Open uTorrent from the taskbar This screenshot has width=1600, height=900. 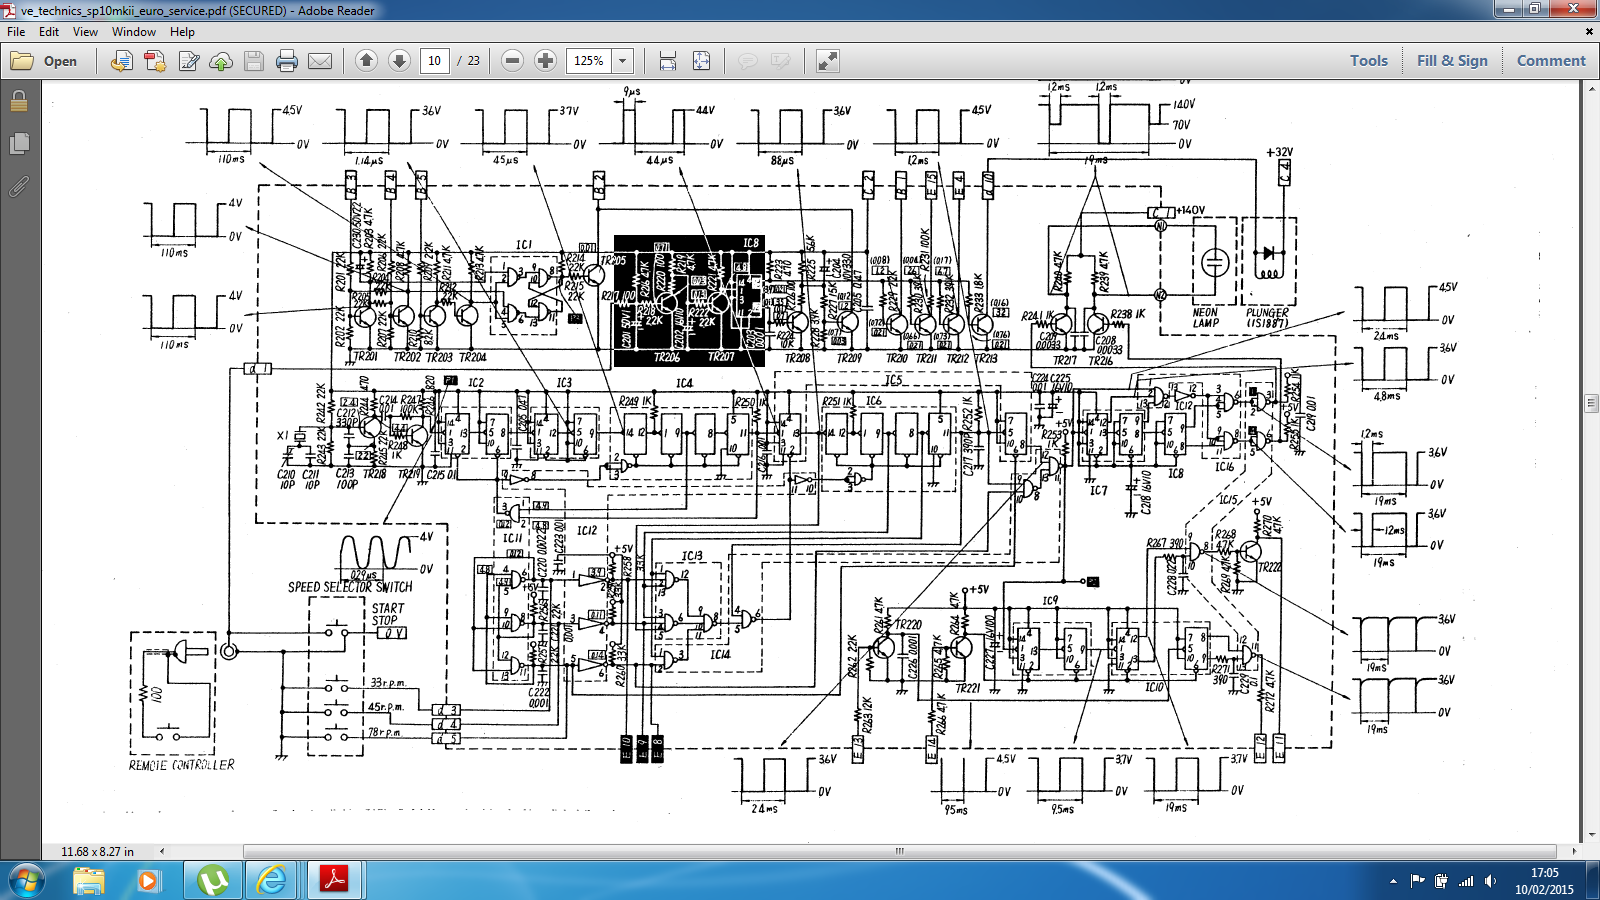[212, 881]
